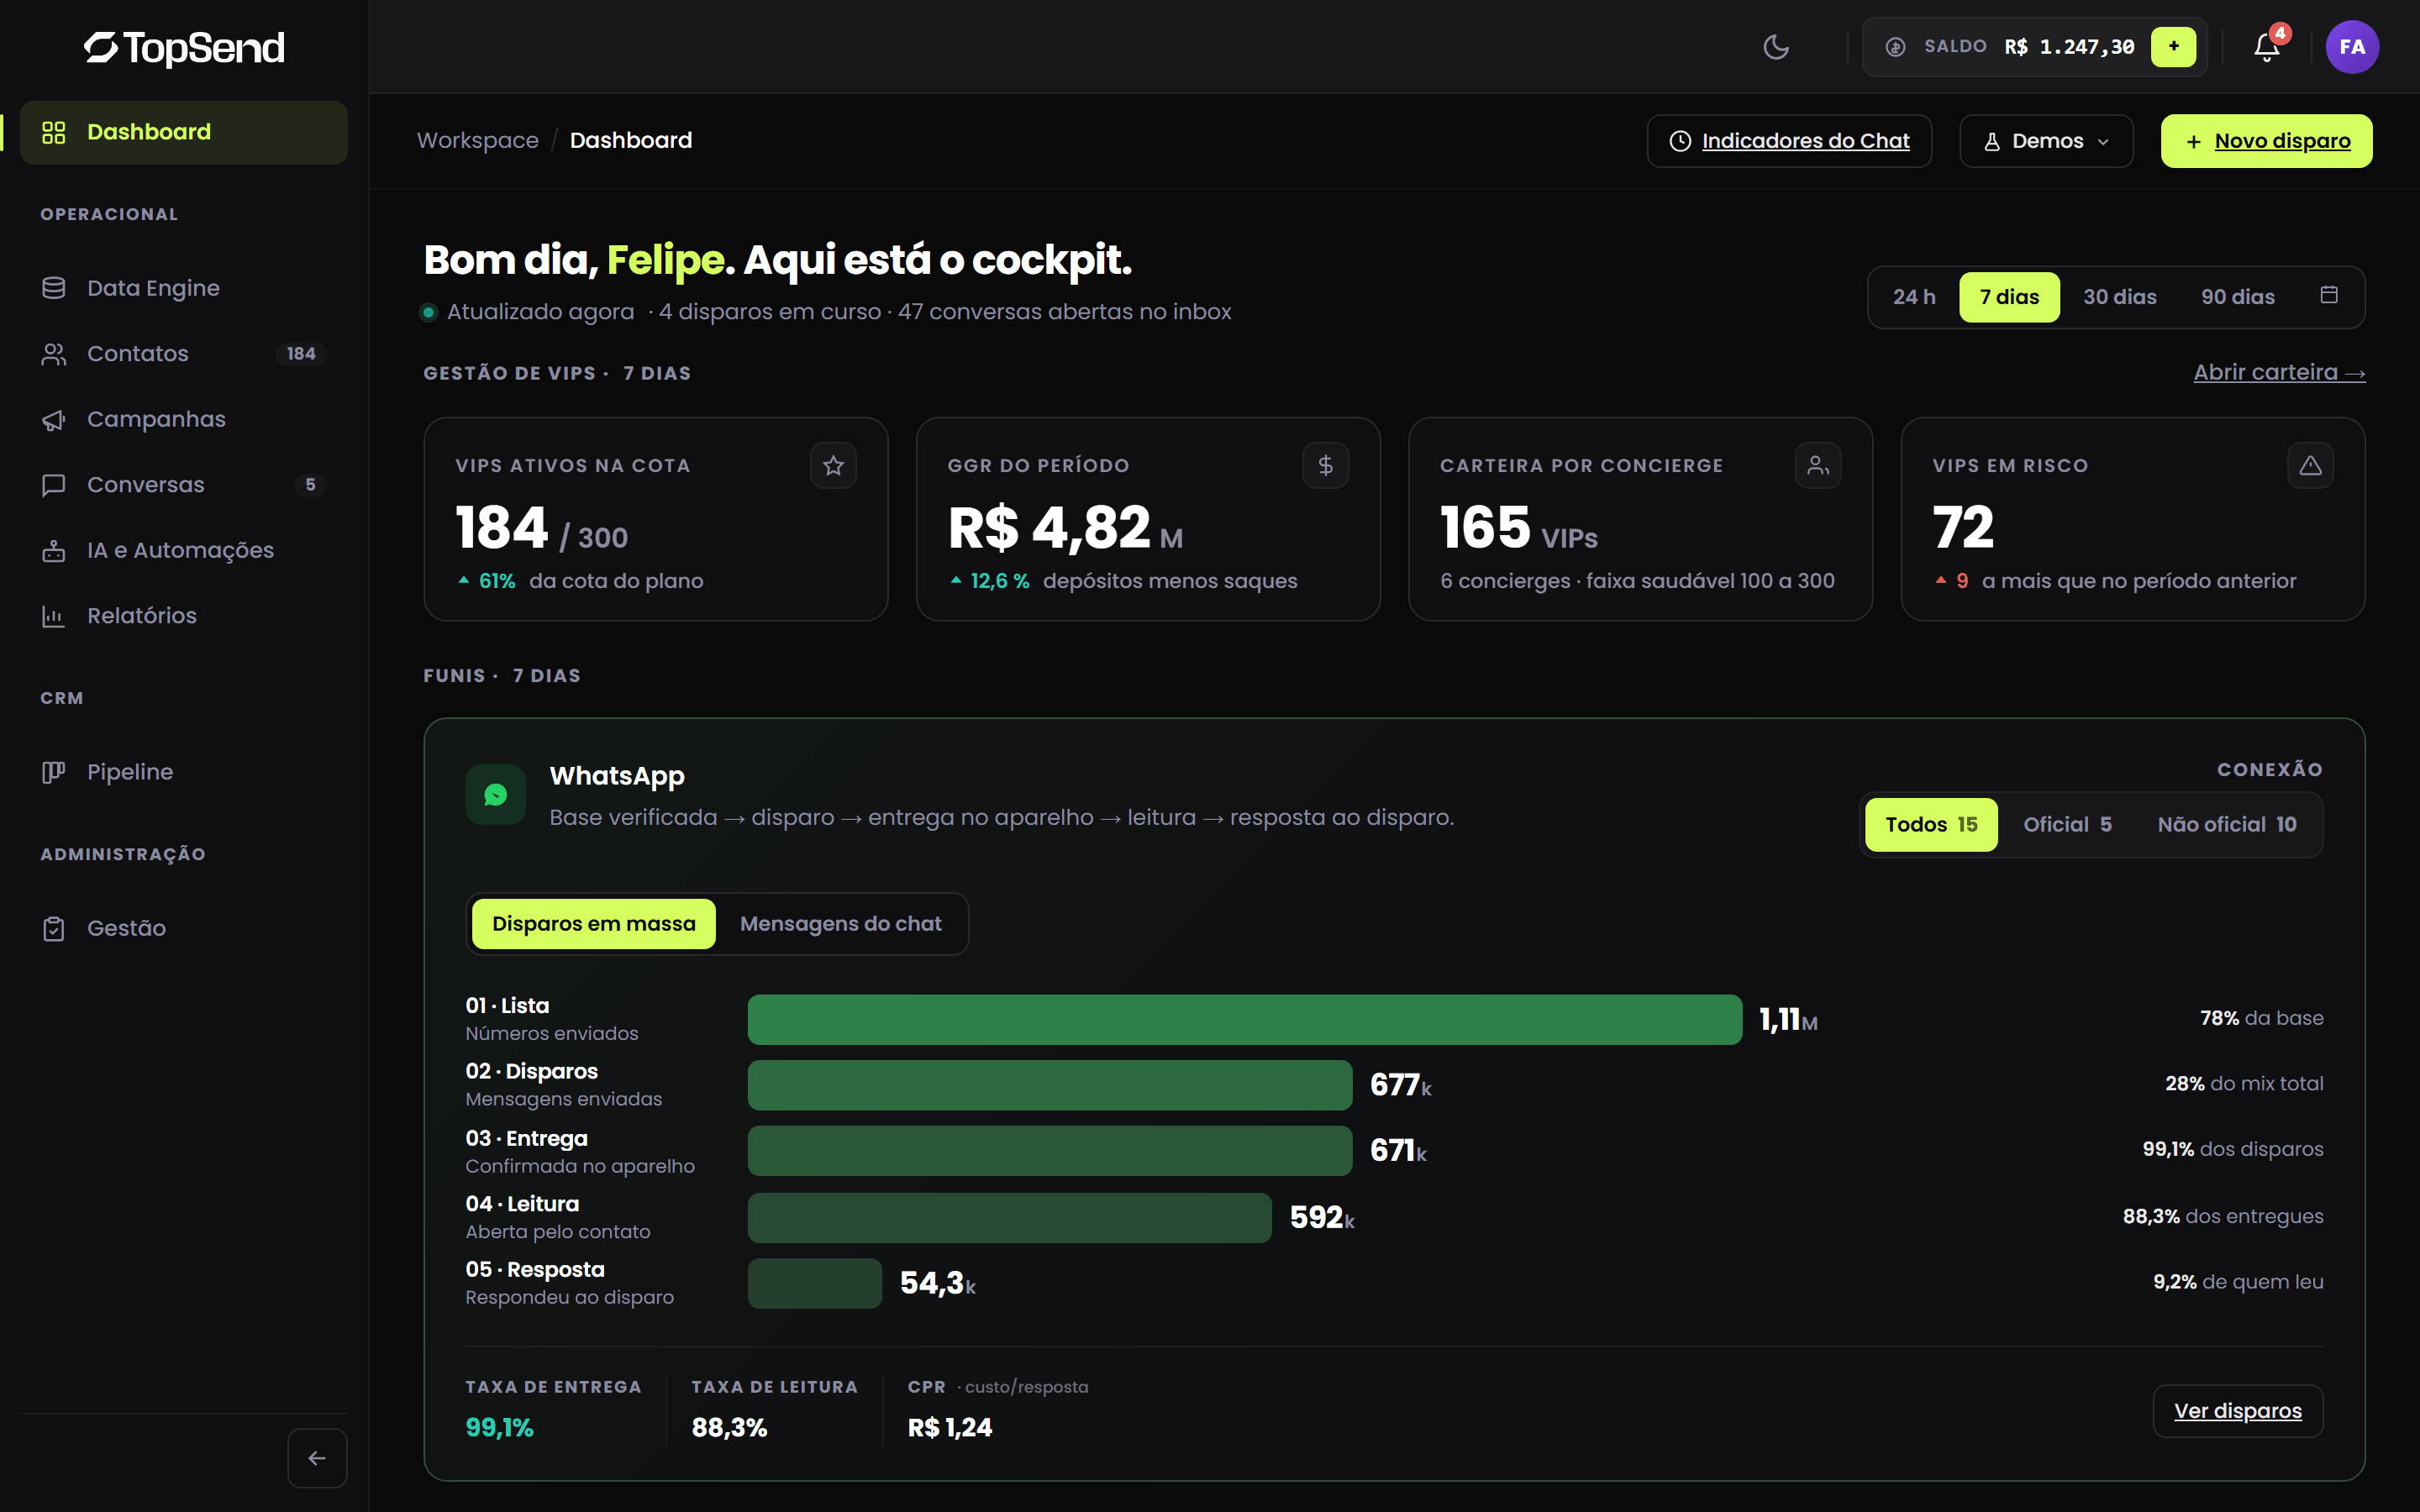This screenshot has height=1512, width=2420.
Task: Click the 88,3% taxa de leitura value
Action: (x=729, y=1428)
